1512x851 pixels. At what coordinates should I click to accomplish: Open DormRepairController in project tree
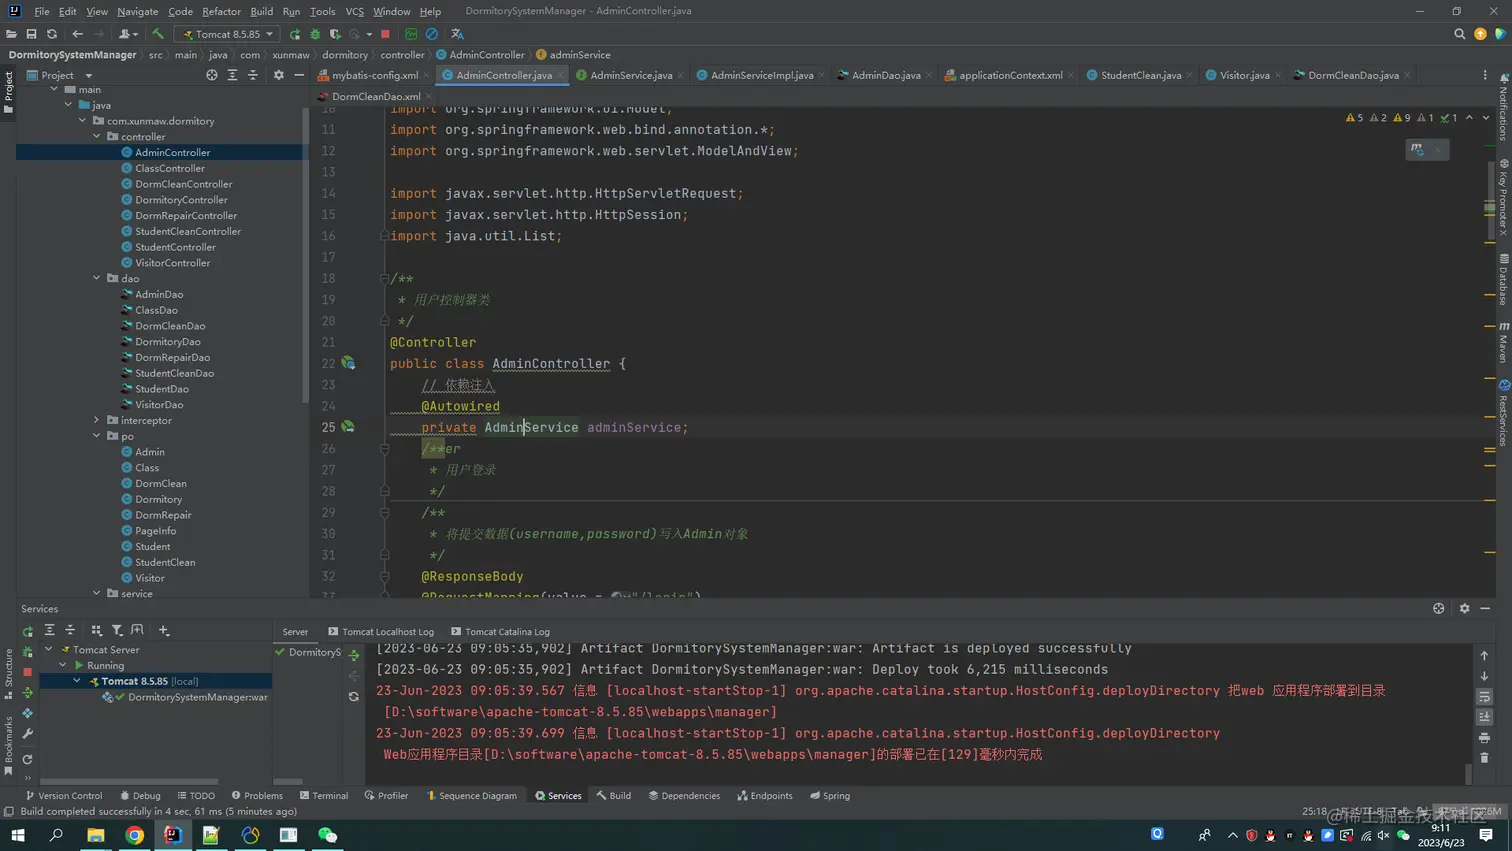[186, 216]
